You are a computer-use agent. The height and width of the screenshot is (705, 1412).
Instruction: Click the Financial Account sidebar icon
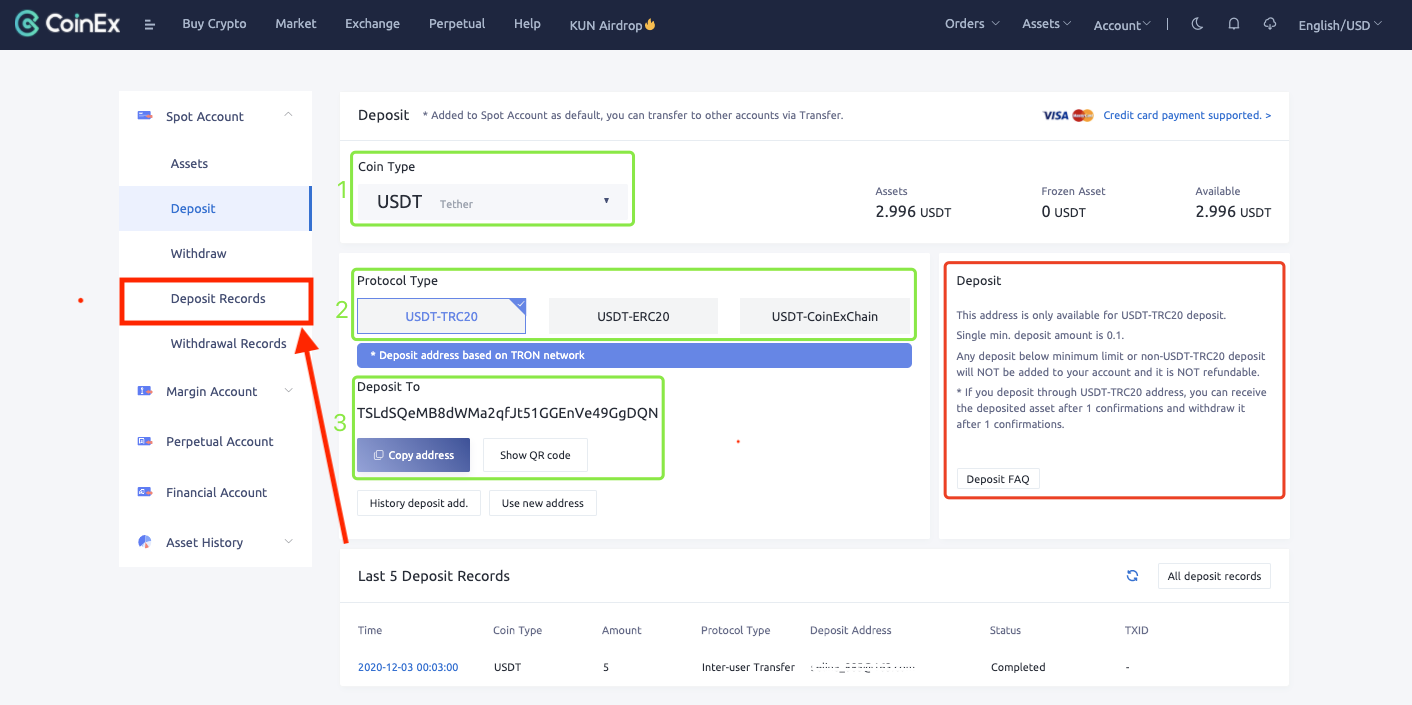click(145, 492)
